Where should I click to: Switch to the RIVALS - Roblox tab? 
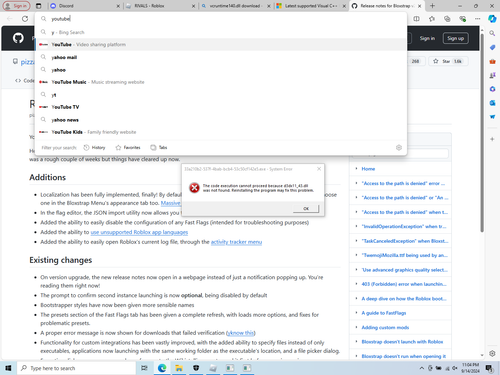161,6
